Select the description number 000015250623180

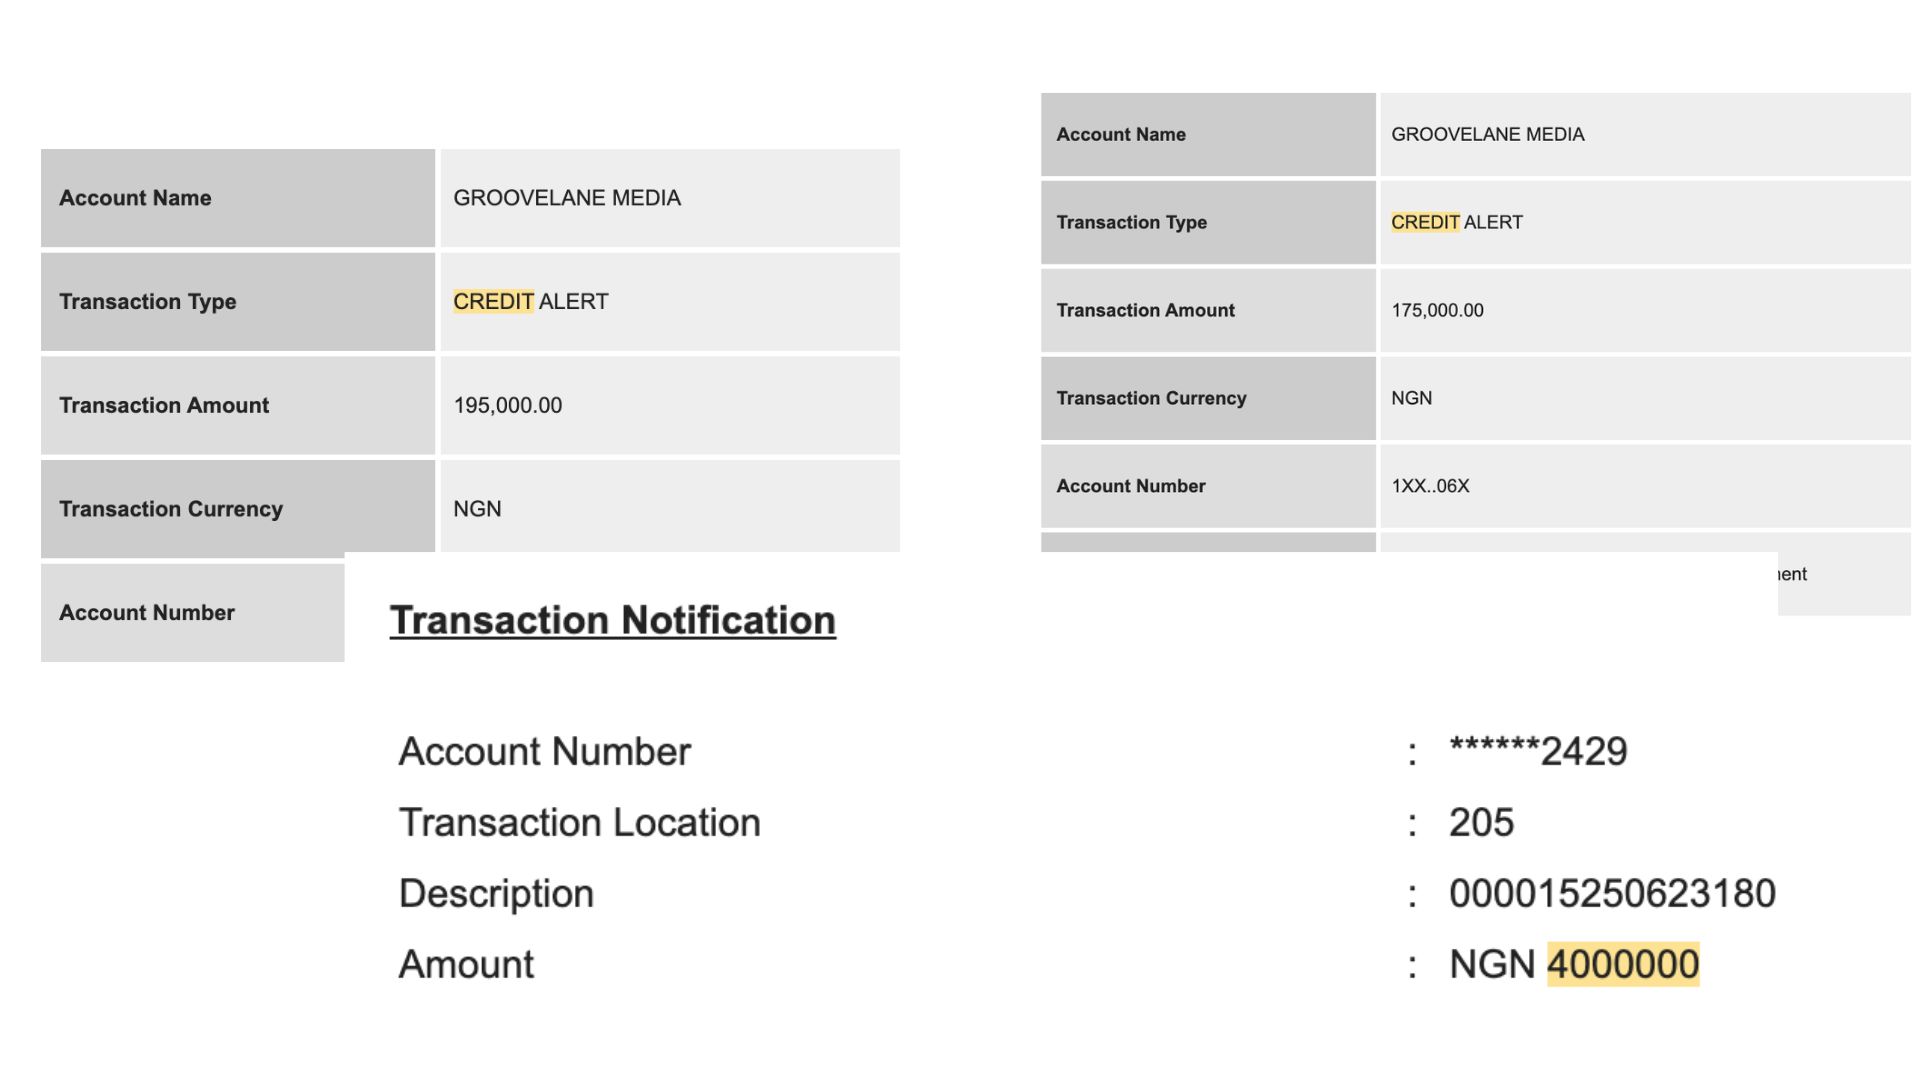click(1612, 894)
